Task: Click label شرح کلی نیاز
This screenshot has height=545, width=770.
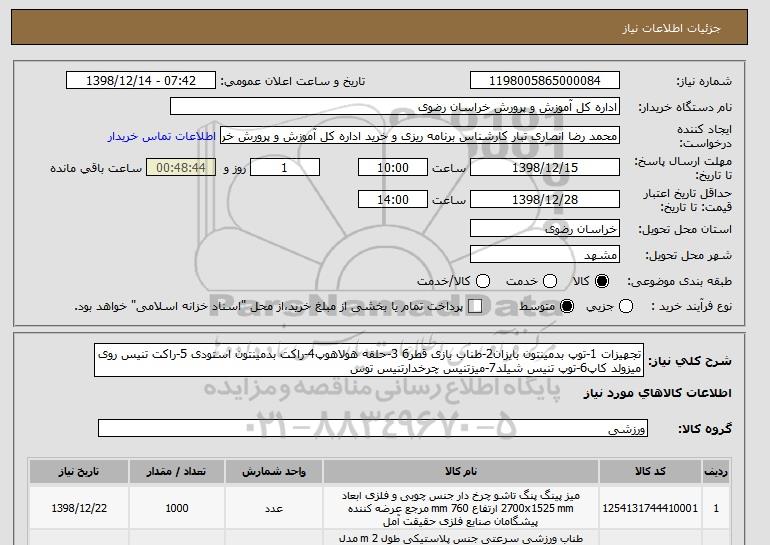Action: pyautogui.click(x=689, y=361)
